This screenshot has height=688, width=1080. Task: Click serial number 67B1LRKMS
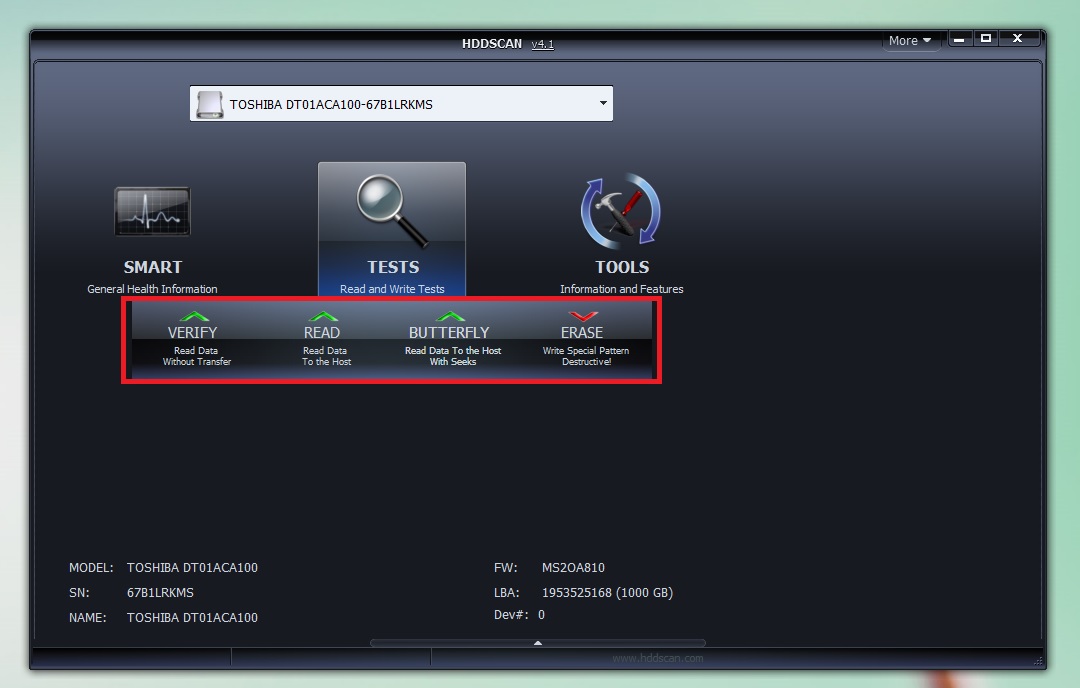[x=160, y=593]
